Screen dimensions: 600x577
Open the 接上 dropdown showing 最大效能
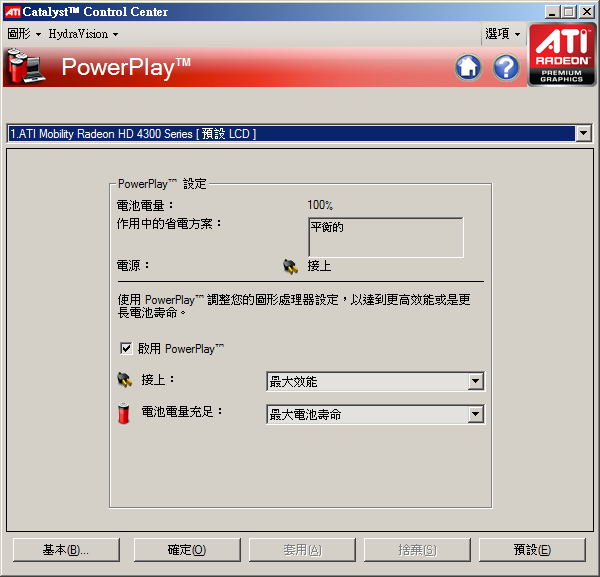(x=375, y=381)
